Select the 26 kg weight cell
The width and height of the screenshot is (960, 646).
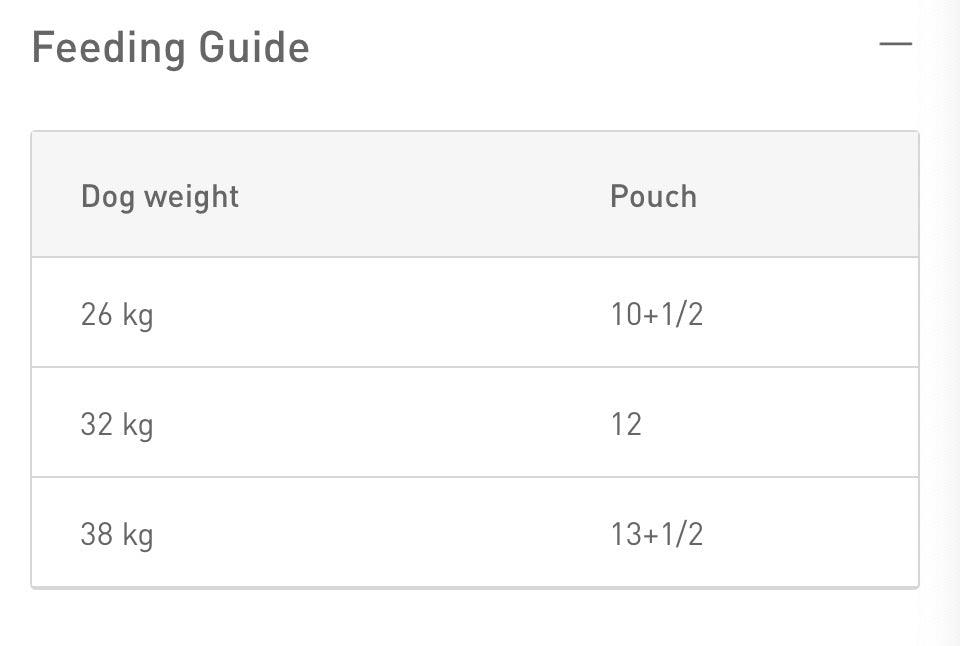117,315
